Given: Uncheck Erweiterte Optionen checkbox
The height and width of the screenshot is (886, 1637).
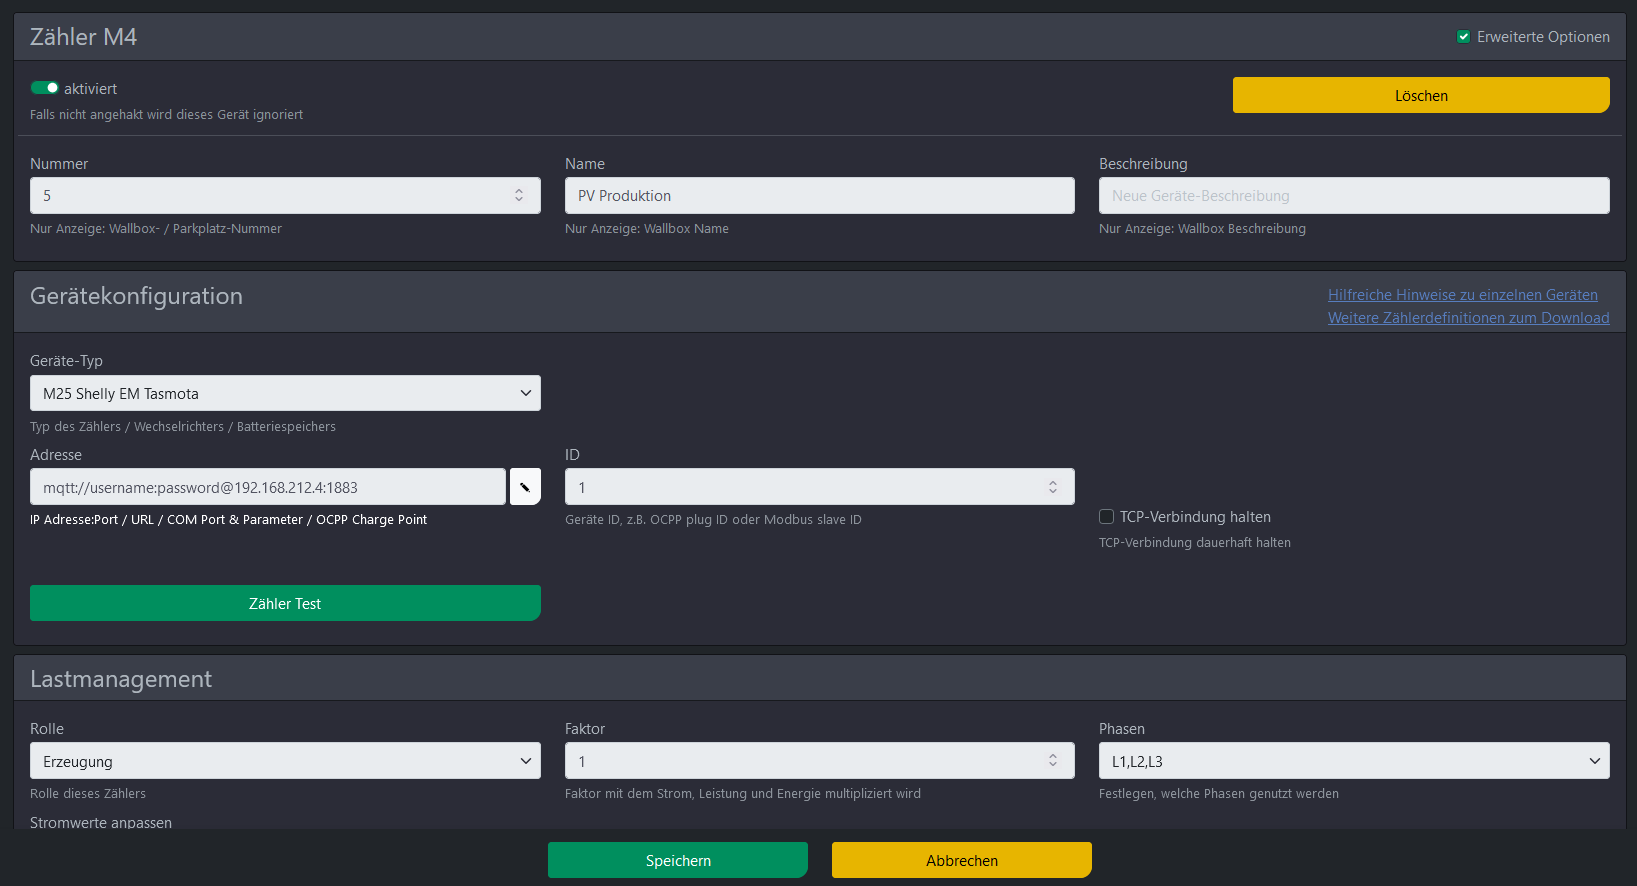Looking at the screenshot, I should [x=1464, y=37].
